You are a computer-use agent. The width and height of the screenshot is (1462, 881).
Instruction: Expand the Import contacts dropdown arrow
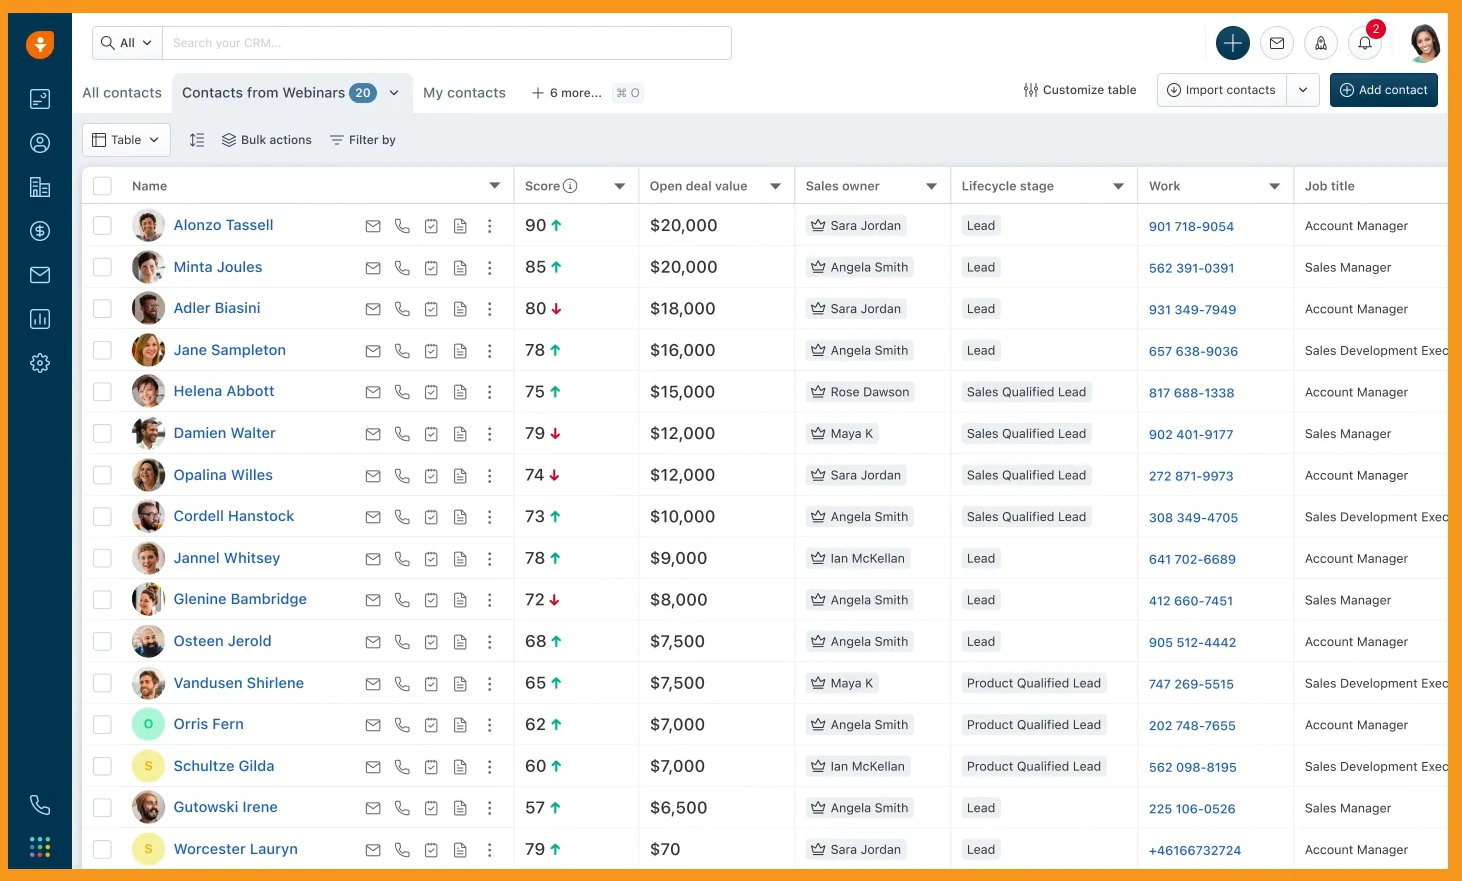(1302, 90)
